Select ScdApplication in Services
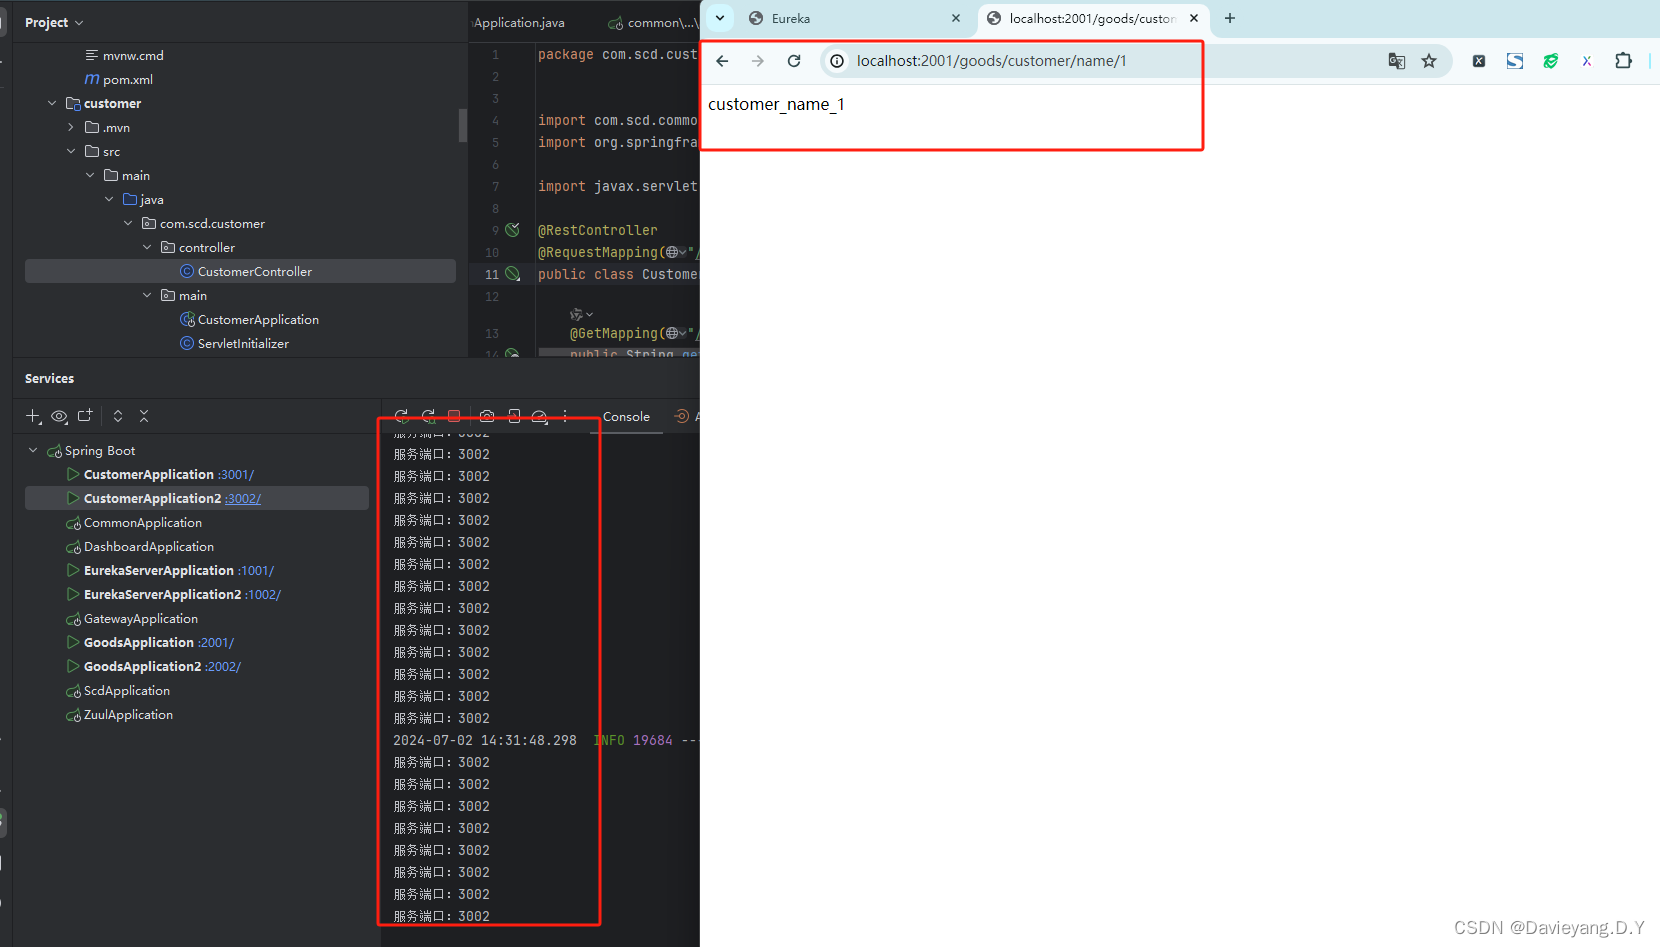 (x=127, y=690)
